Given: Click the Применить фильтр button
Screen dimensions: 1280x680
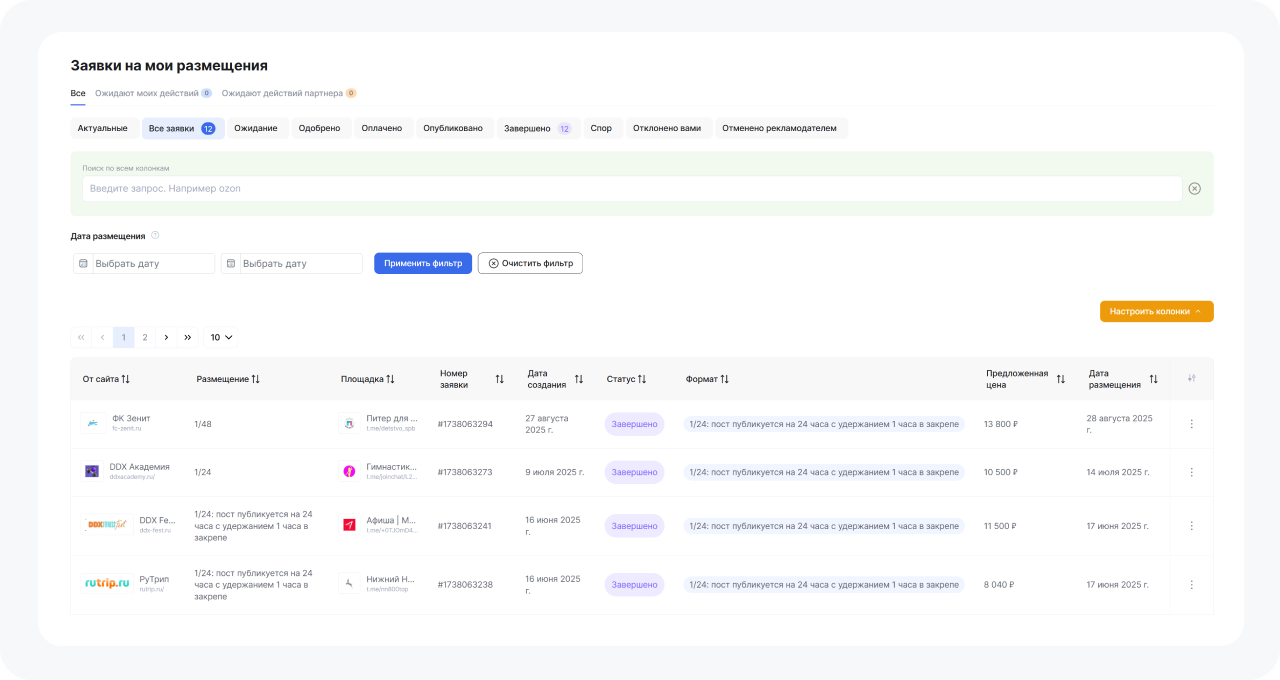Looking at the screenshot, I should [x=422, y=263].
